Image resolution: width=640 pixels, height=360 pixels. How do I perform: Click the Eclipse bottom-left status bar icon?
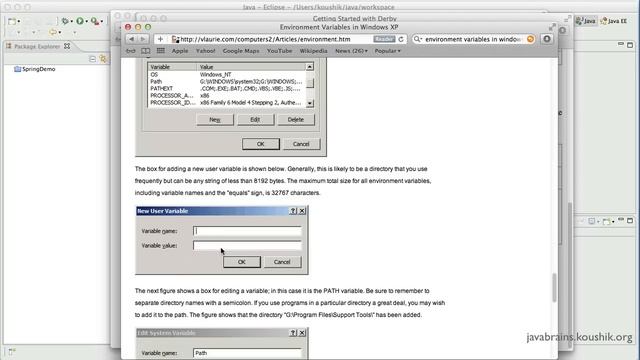point(11,351)
